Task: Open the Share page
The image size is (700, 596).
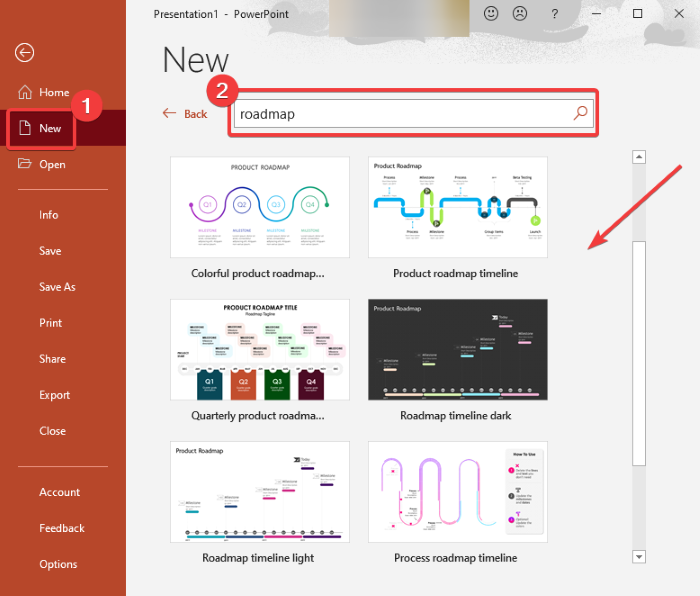Action: click(x=52, y=359)
